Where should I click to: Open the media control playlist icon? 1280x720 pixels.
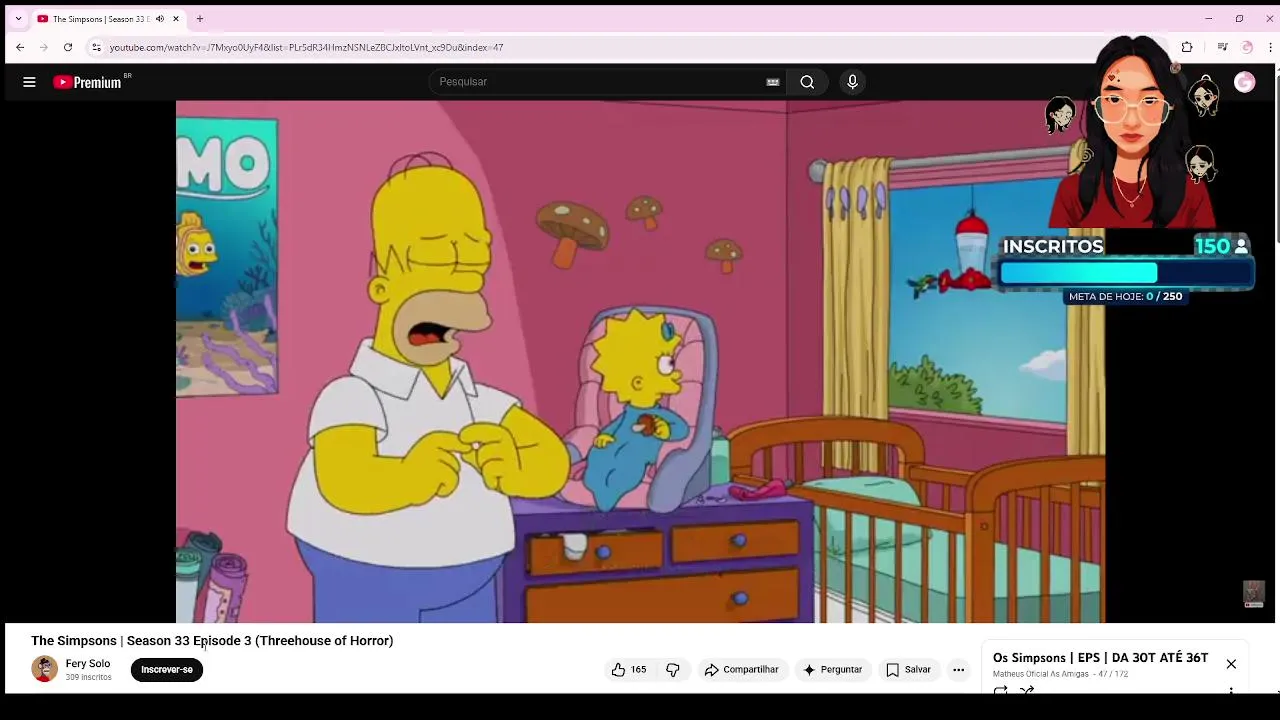[1222, 47]
